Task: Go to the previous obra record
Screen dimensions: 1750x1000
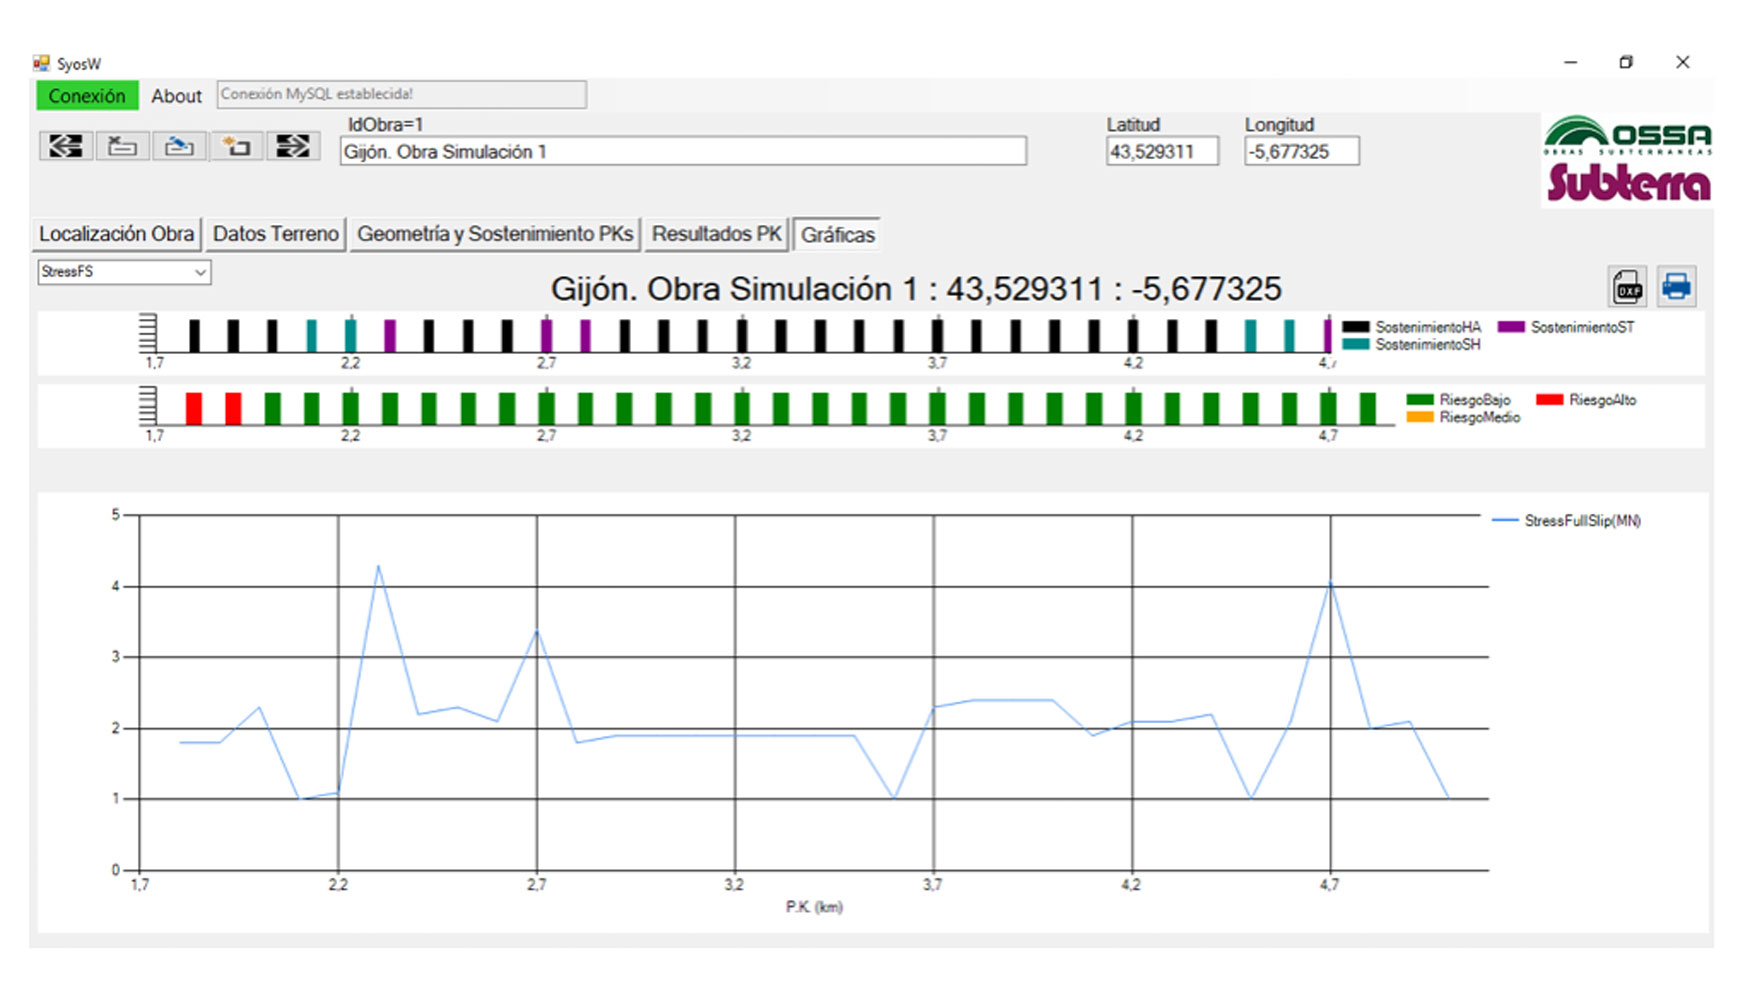Action: [x=66, y=146]
